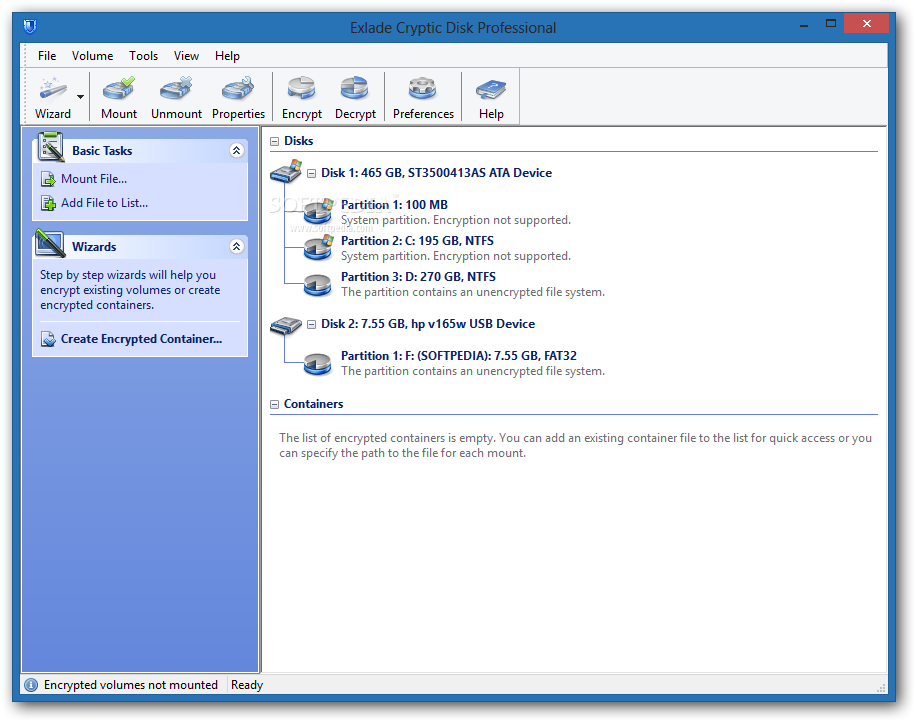Minimize the Exlade Cryptic Disk window

pyautogui.click(x=804, y=25)
